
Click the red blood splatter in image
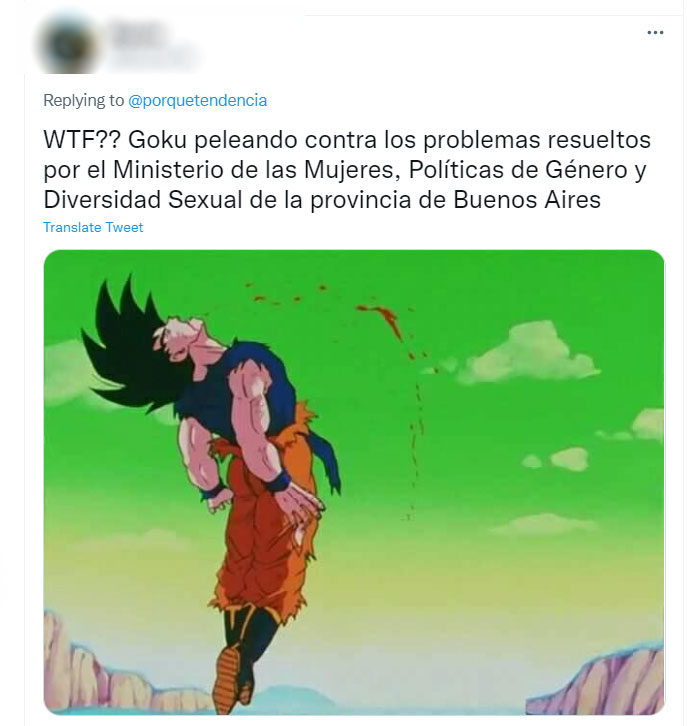pyautogui.click(x=384, y=317)
